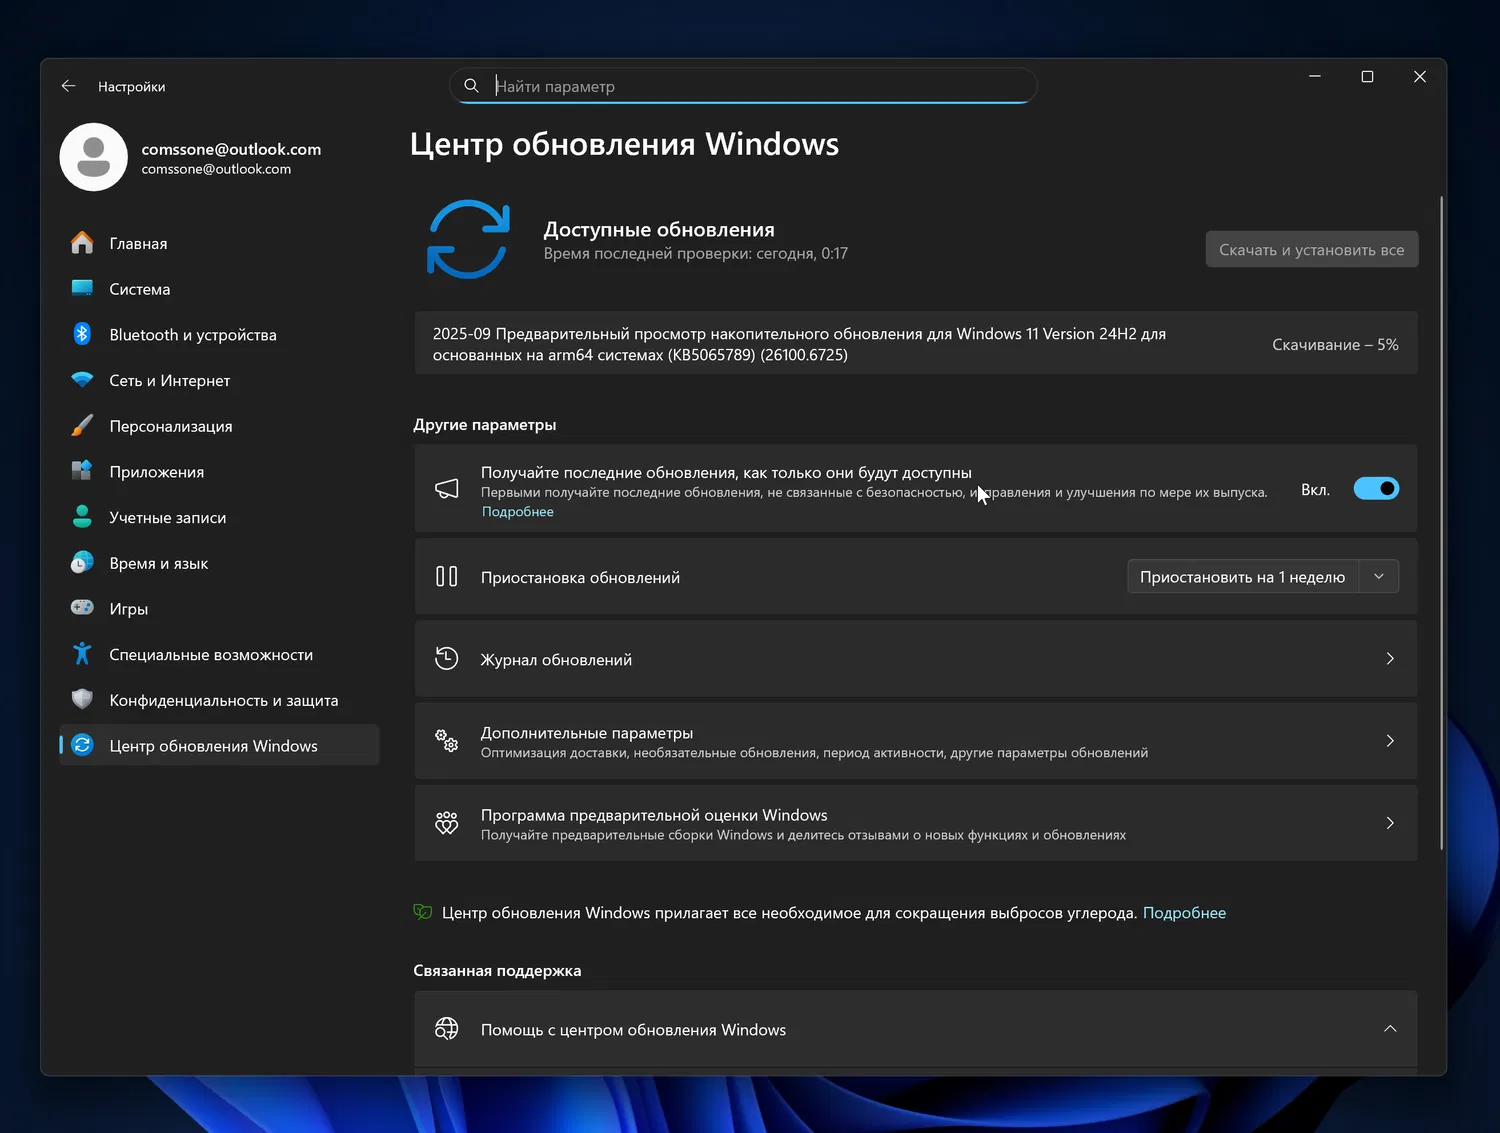Click the gears icon for Дополнительные параметры

(447, 741)
